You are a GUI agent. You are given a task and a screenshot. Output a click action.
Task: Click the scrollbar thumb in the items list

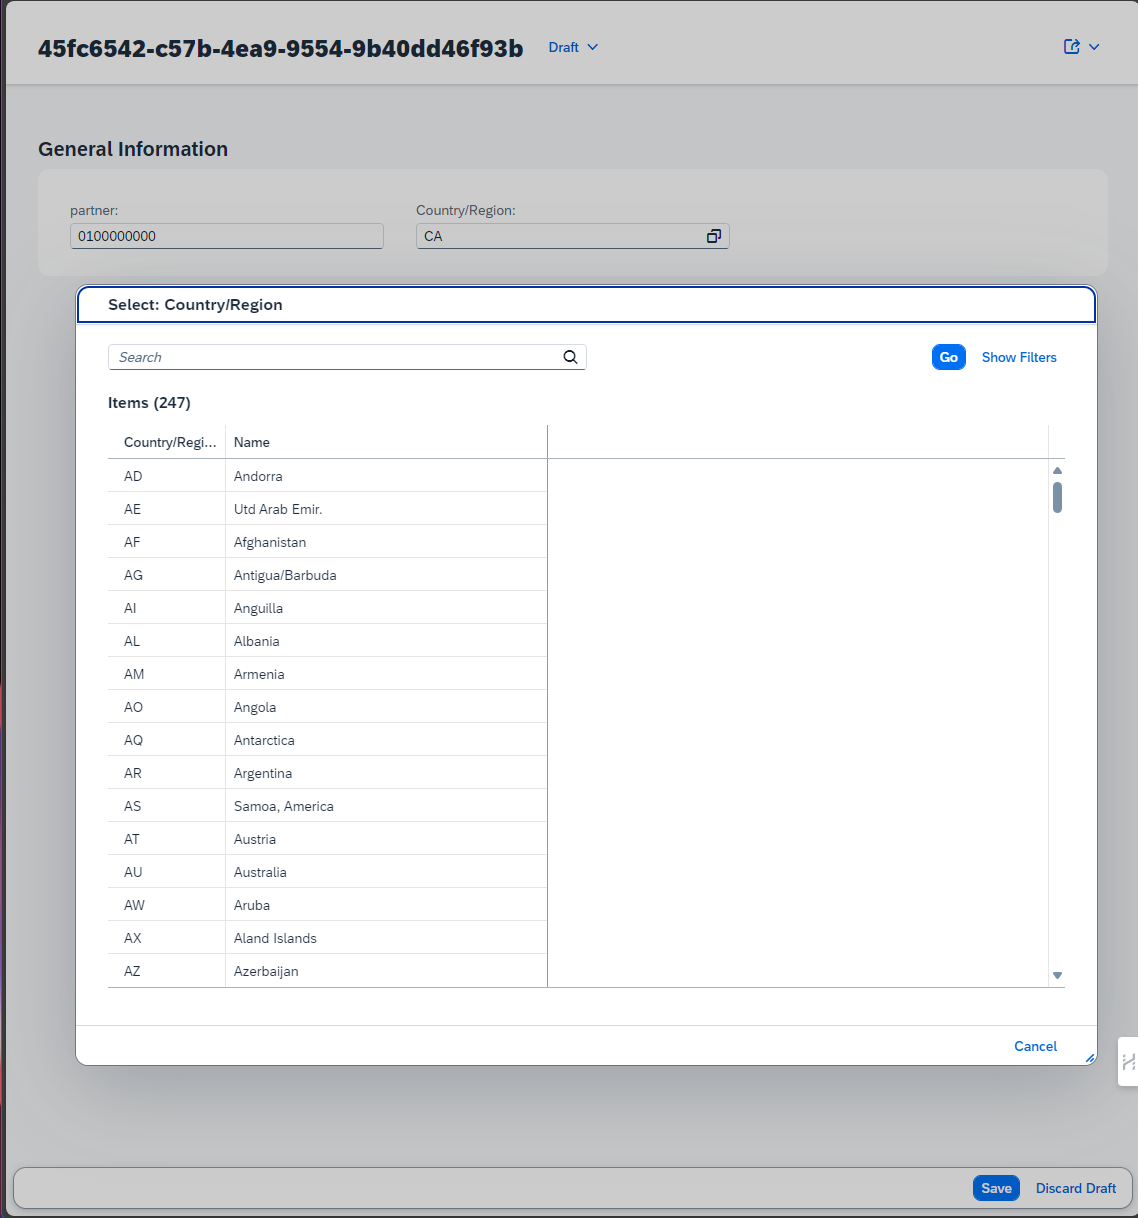click(x=1057, y=495)
